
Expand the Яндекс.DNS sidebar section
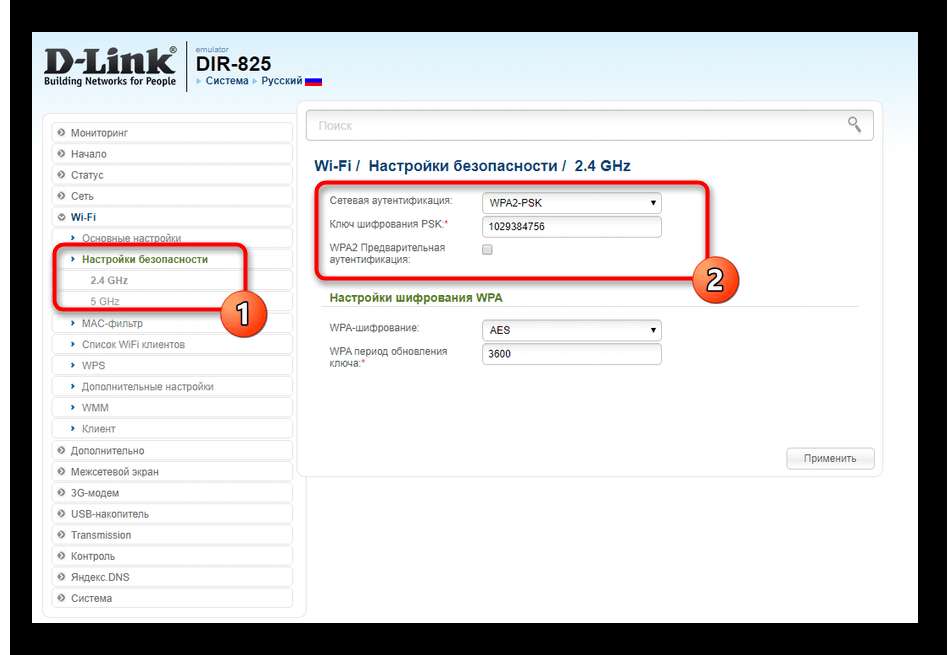pyautogui.click(x=172, y=577)
